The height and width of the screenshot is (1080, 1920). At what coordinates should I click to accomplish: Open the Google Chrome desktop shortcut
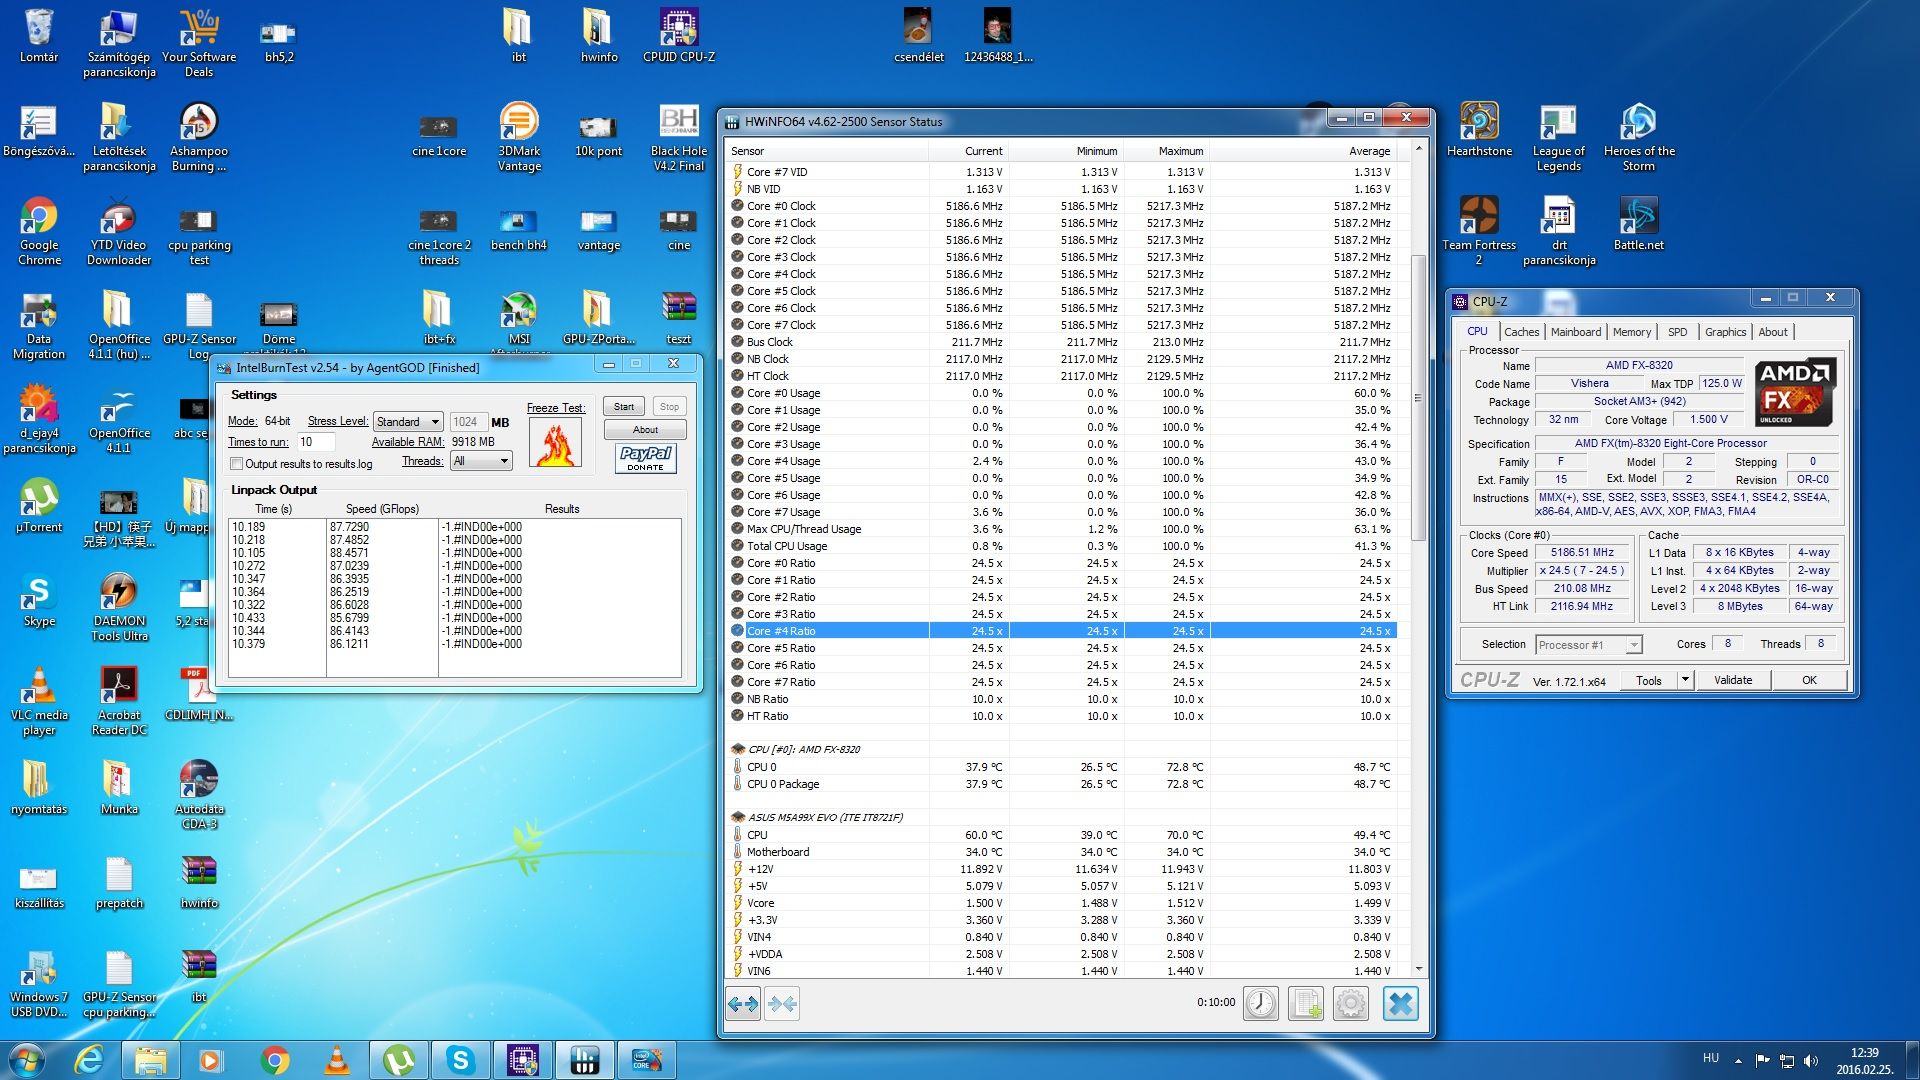click(x=39, y=231)
